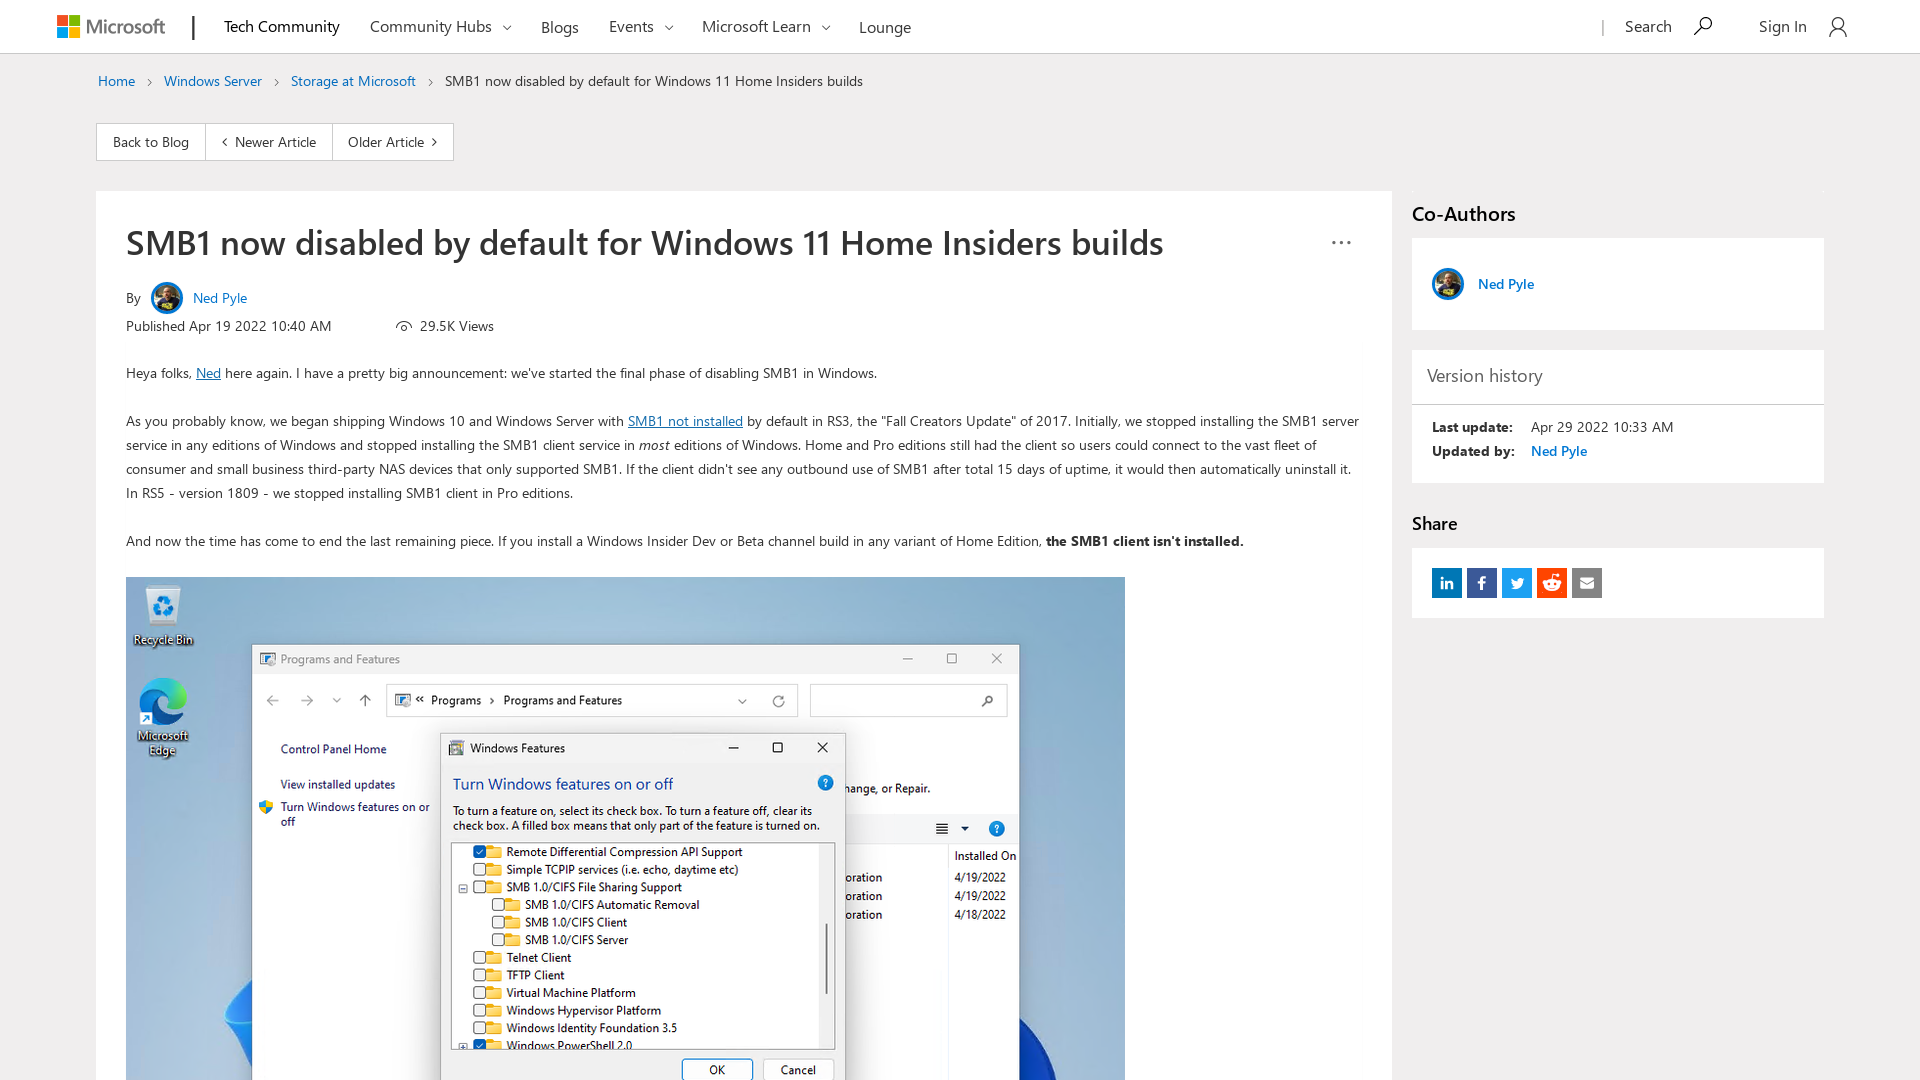Viewport: 1920px width, 1080px height.
Task: Click the up-folder arrow in Programs and Features
Action: pos(365,701)
